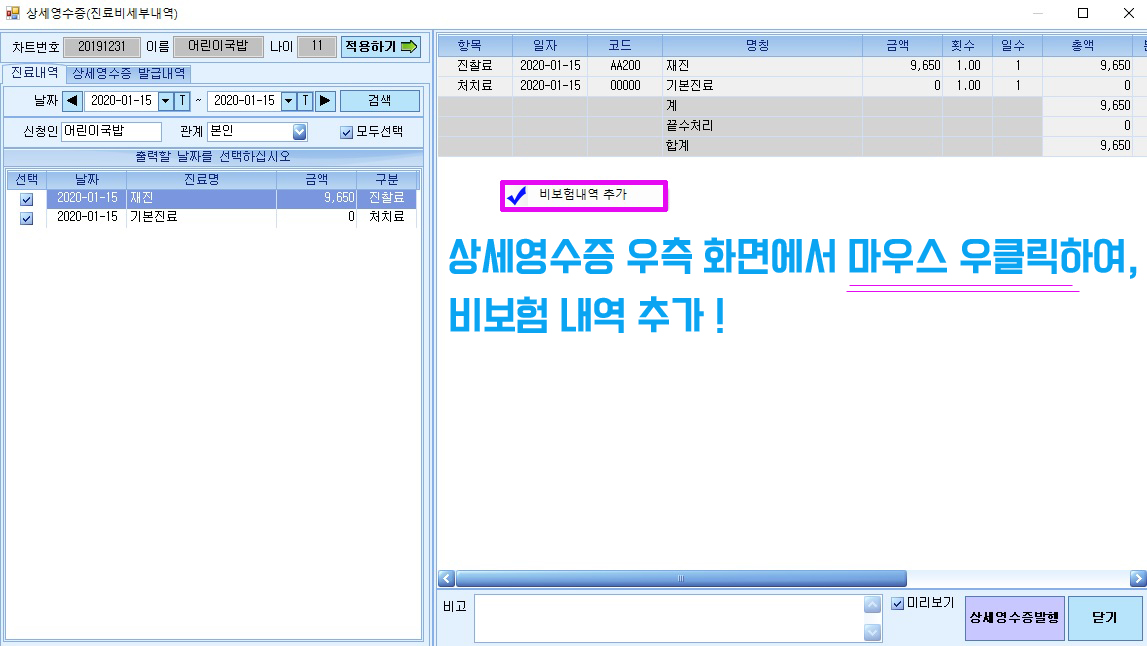The width and height of the screenshot is (1147, 646).
Task: Switch to the 상세영수증 발급내역 tab
Action: [129, 73]
